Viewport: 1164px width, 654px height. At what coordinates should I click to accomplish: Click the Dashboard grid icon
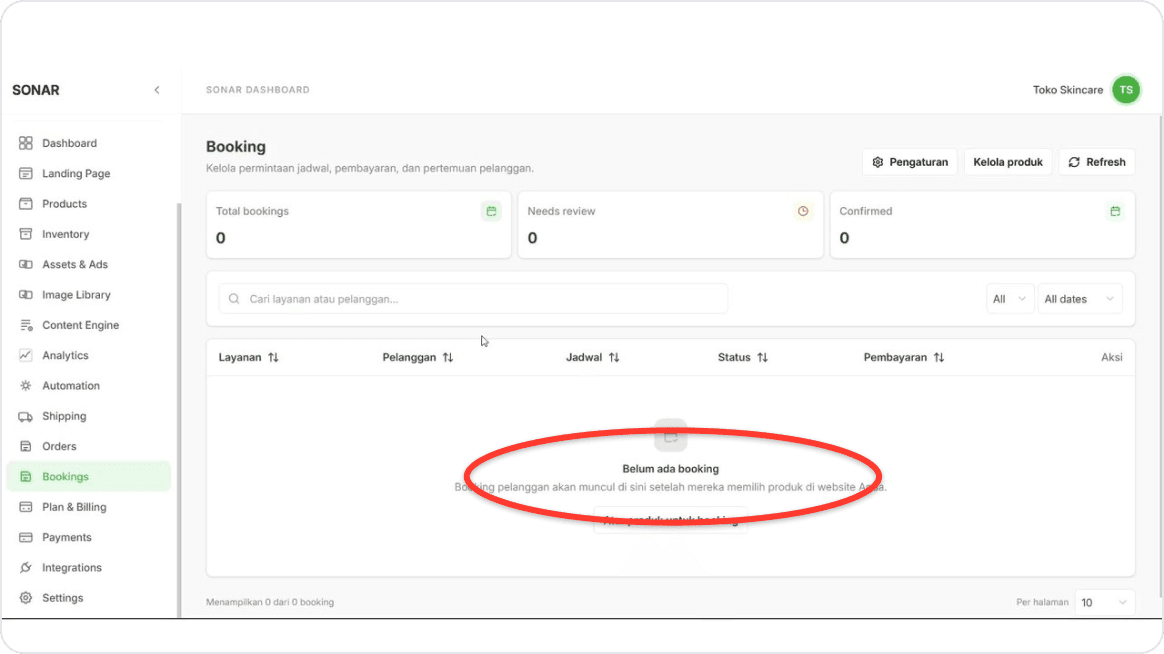[25, 143]
